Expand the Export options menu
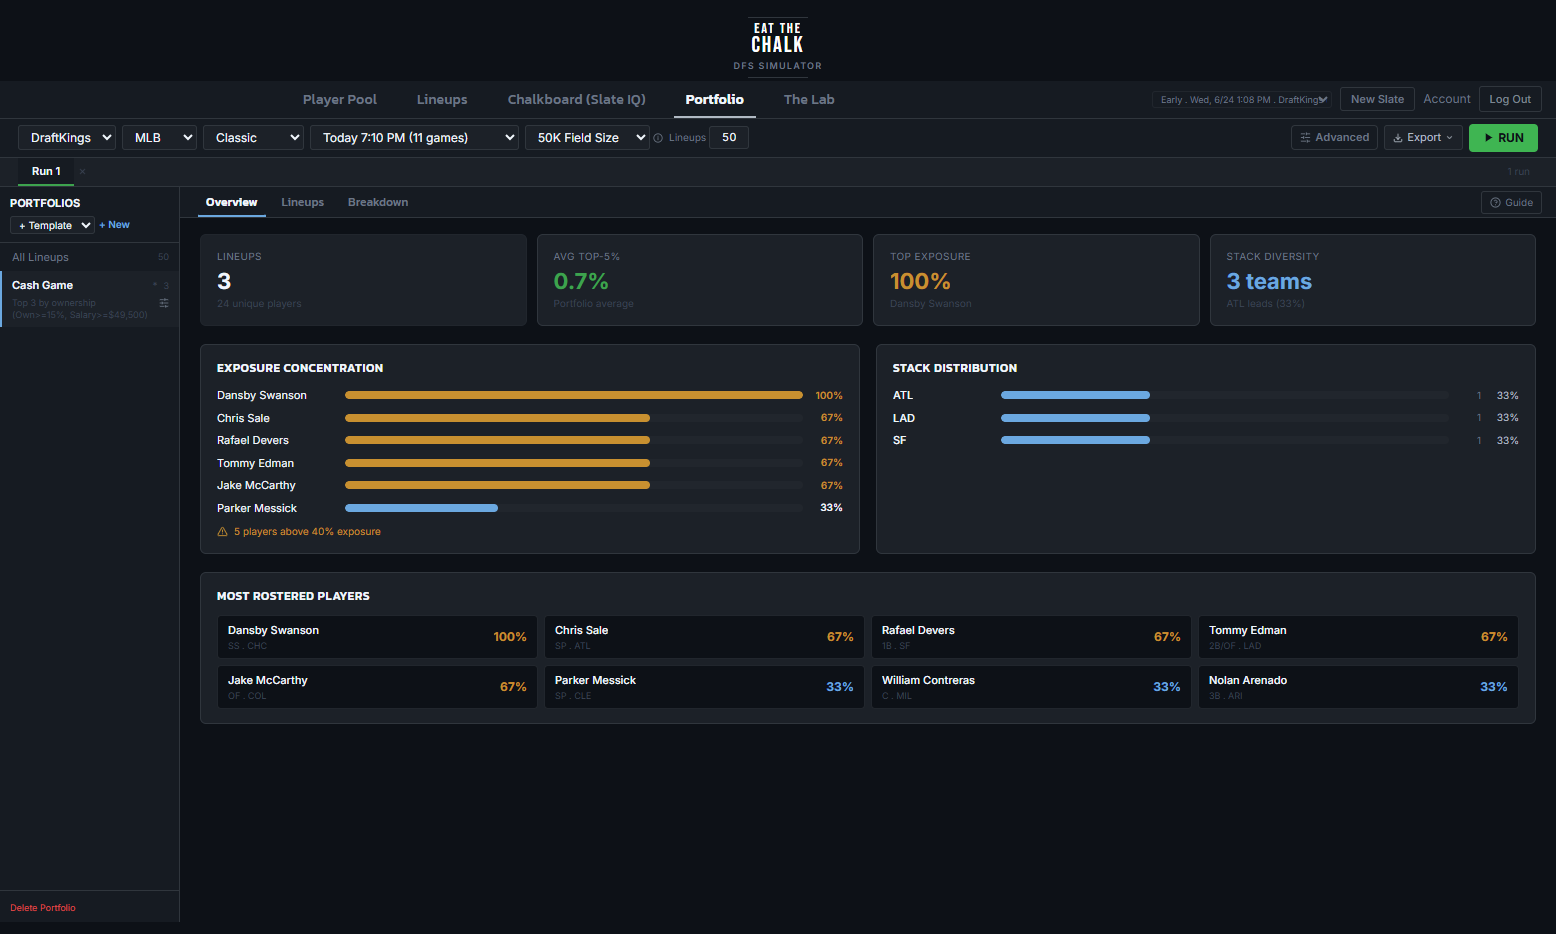Viewport: 1556px width, 934px height. [1423, 138]
